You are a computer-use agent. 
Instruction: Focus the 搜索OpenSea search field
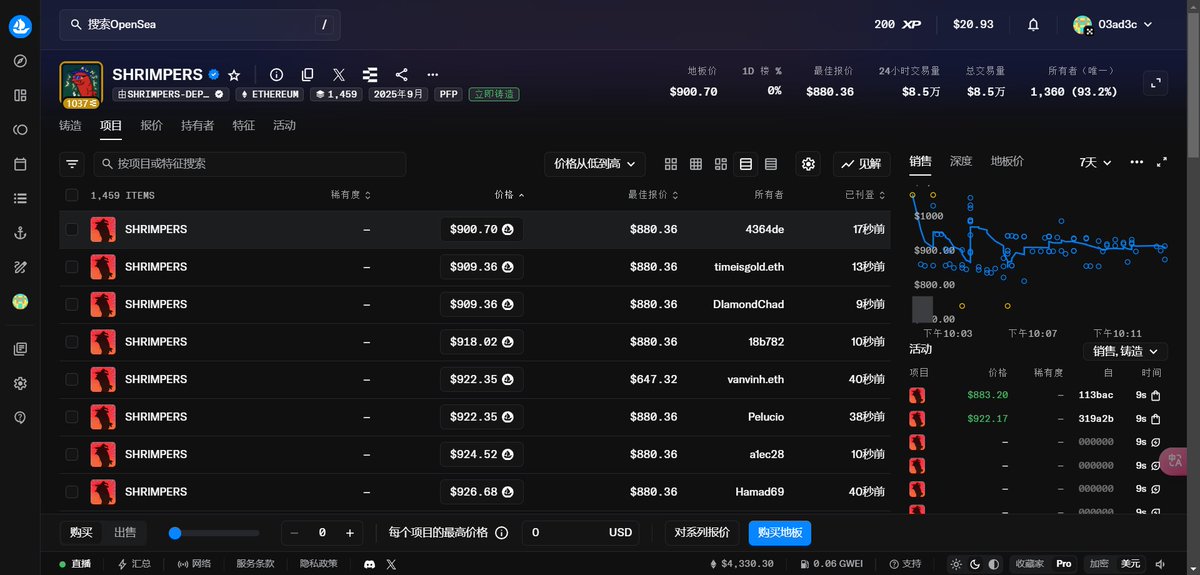[x=200, y=25]
